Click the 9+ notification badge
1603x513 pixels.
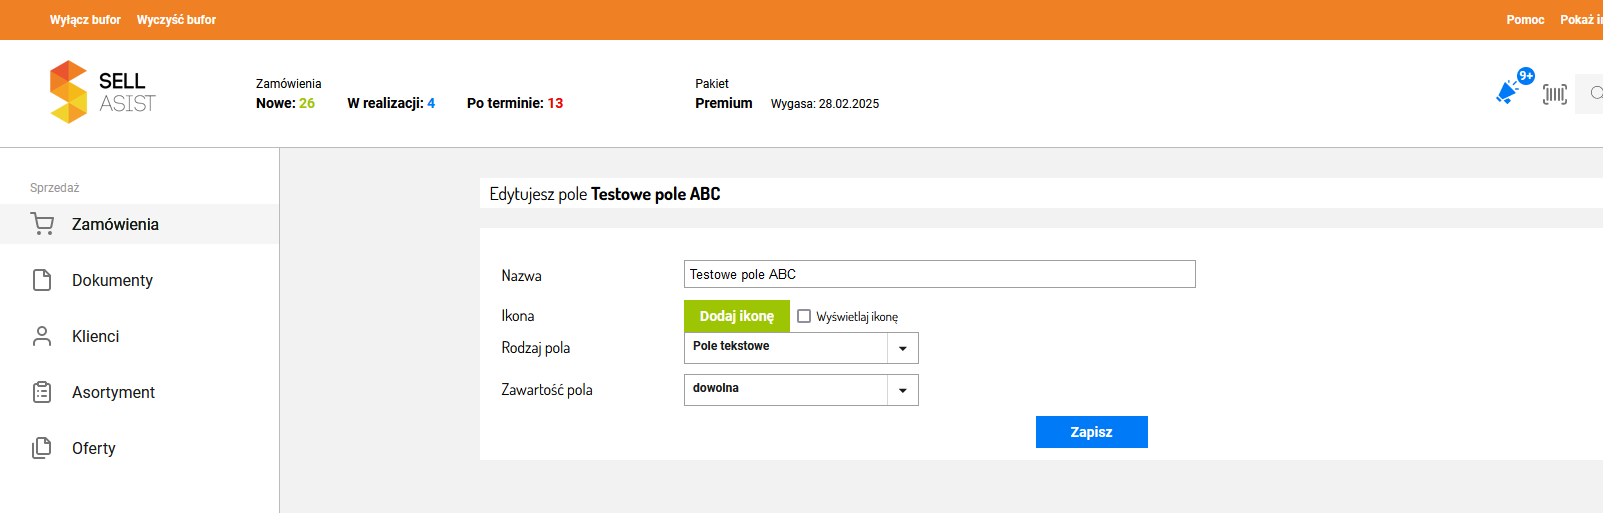[1526, 76]
